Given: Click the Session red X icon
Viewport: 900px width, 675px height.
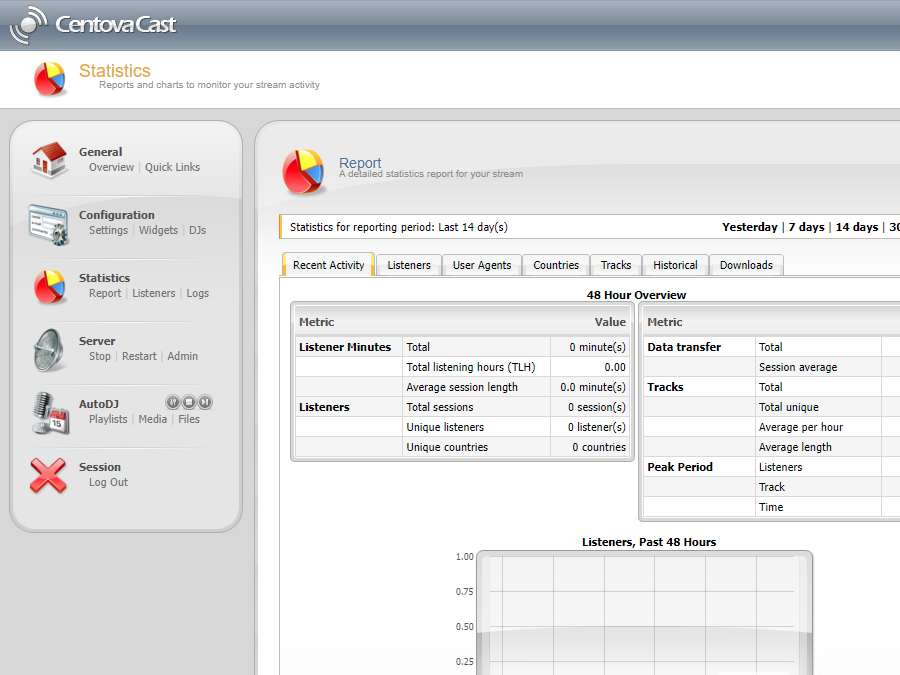Looking at the screenshot, I should click(48, 475).
